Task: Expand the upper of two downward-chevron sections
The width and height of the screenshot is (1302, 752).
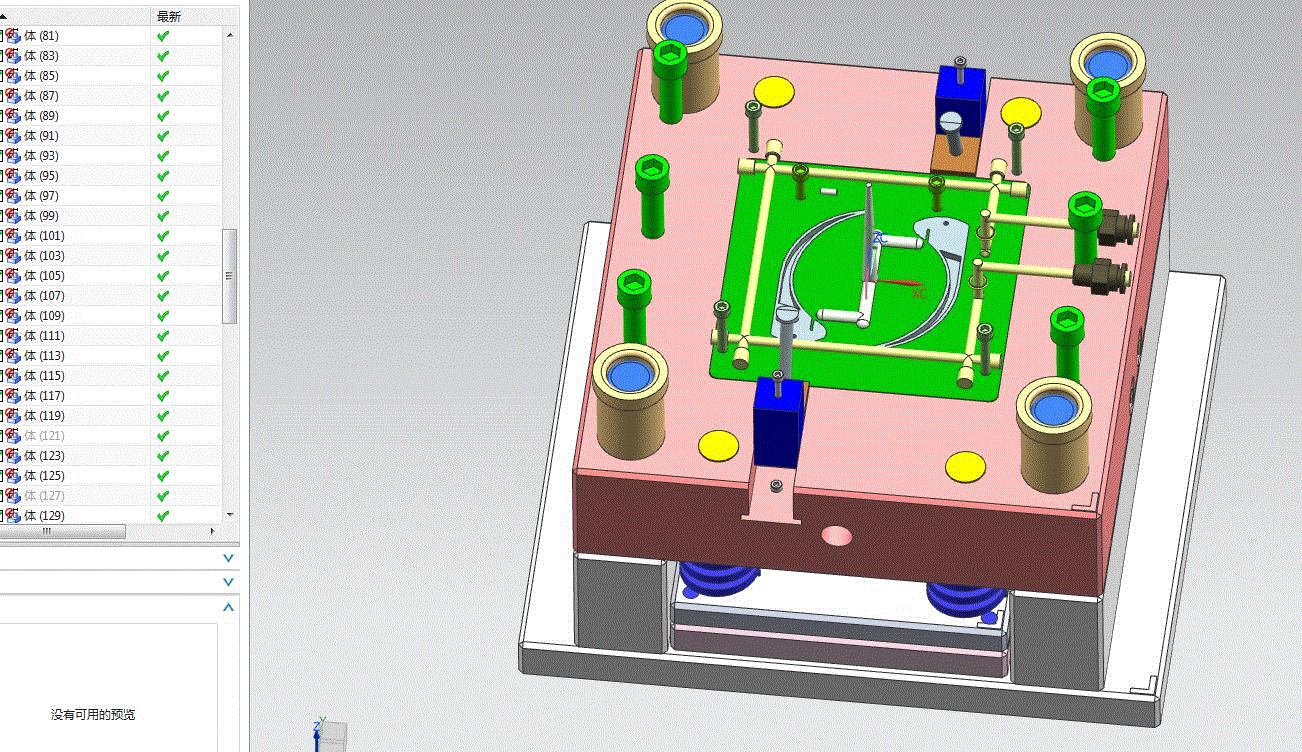Action: pyautogui.click(x=229, y=558)
